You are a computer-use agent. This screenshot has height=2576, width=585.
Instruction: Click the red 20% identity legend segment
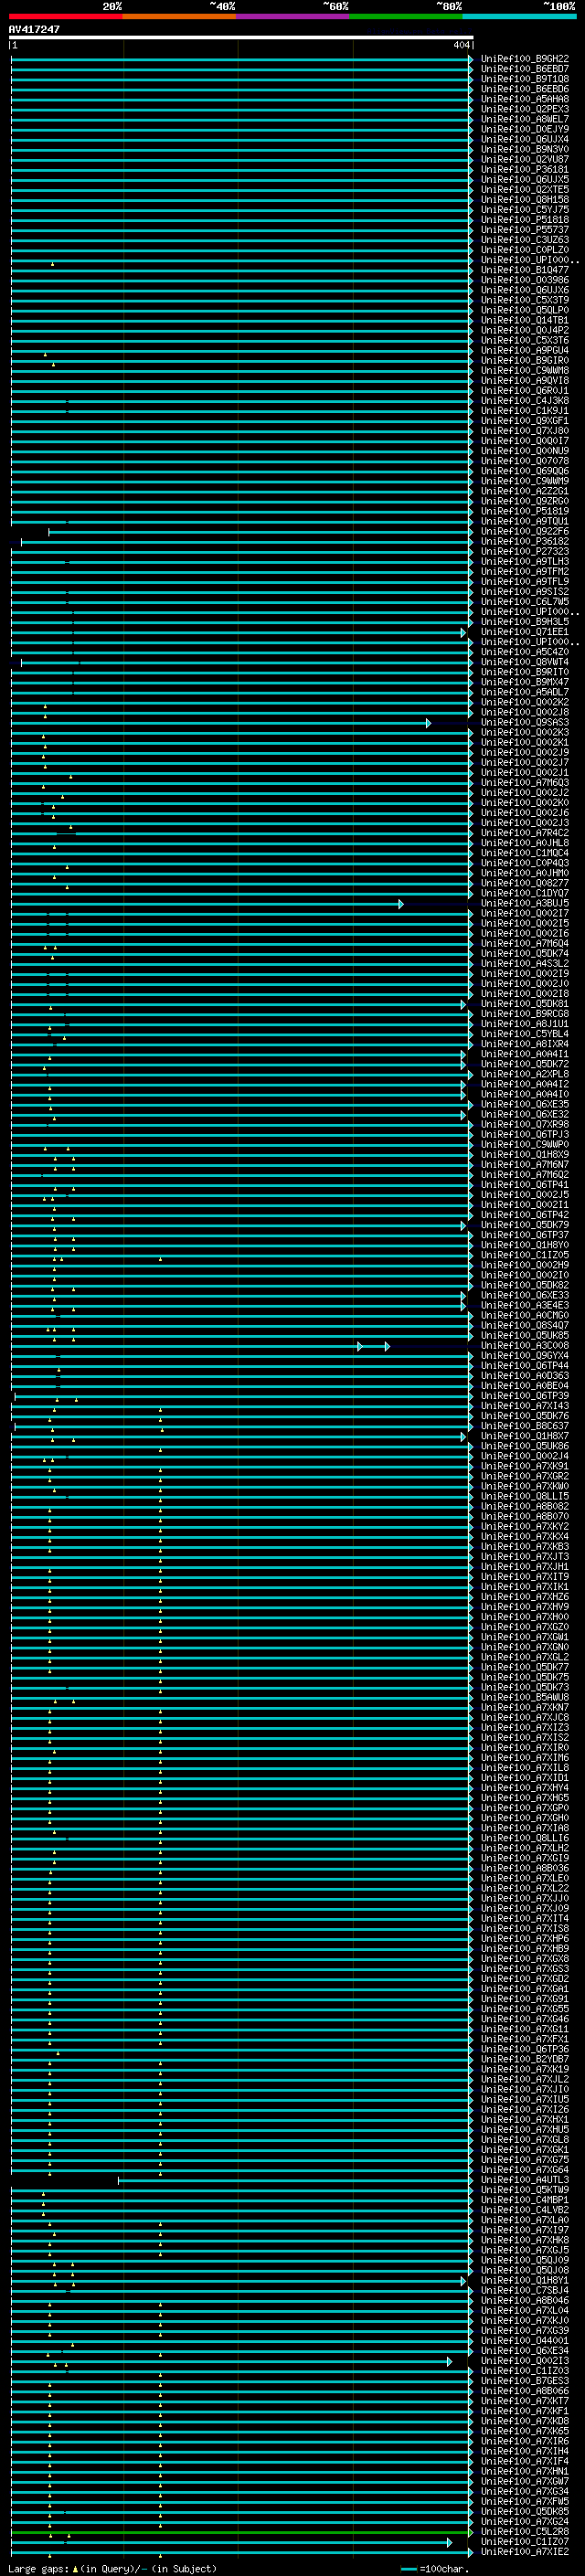[x=66, y=16]
